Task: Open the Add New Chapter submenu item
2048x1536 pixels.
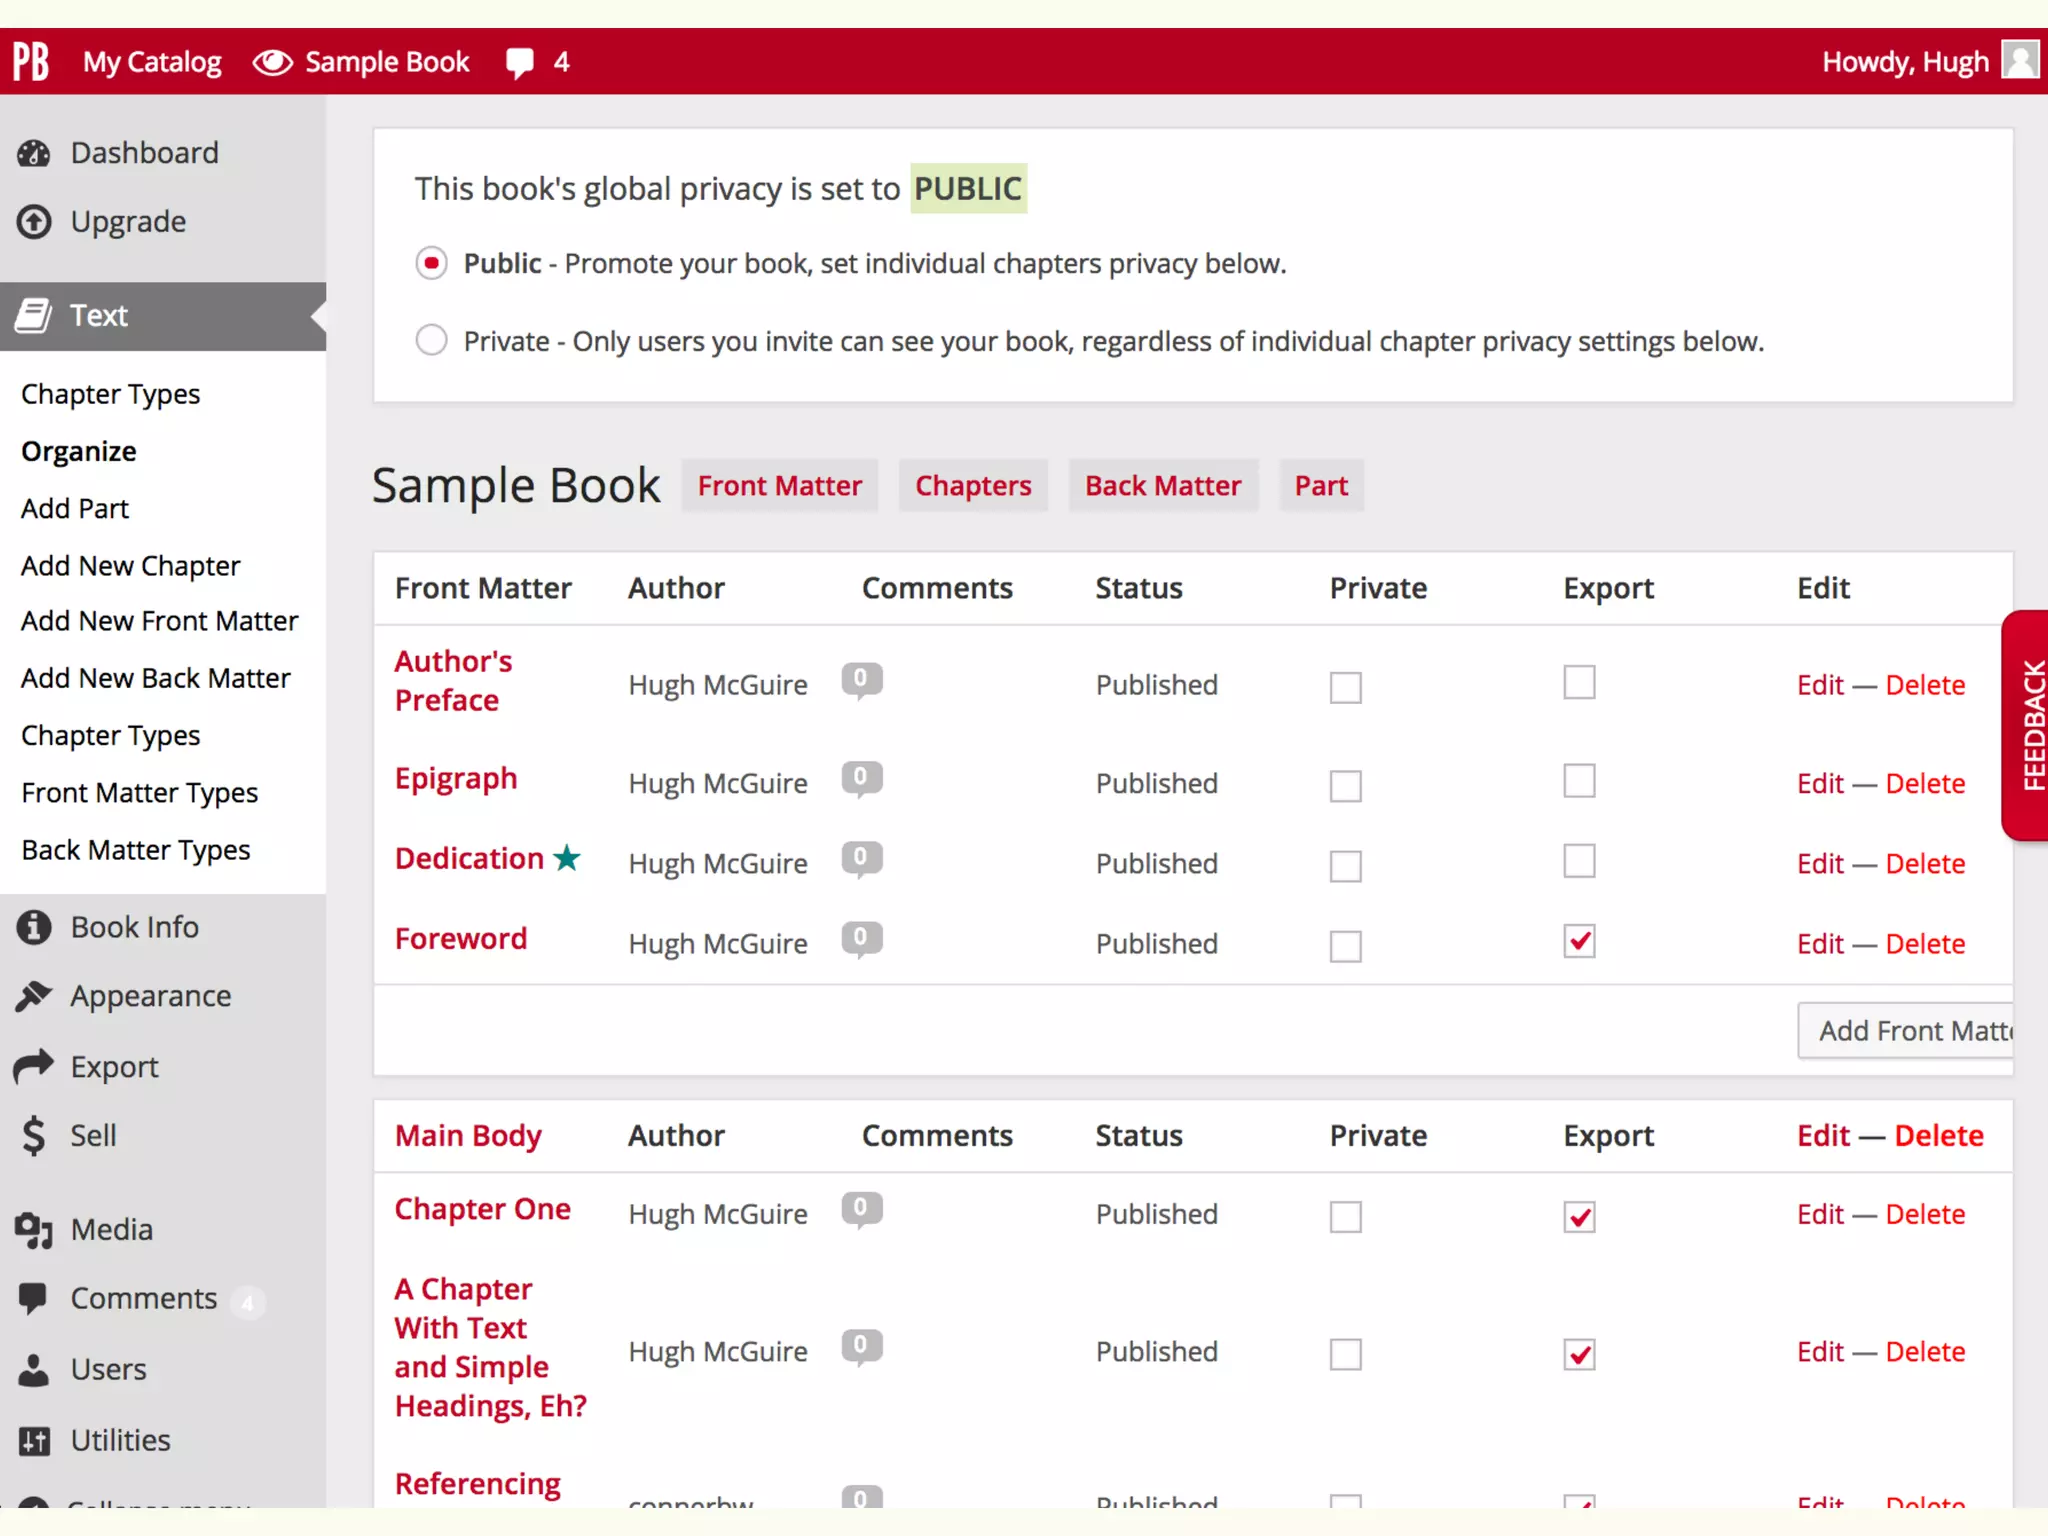Action: [130, 566]
